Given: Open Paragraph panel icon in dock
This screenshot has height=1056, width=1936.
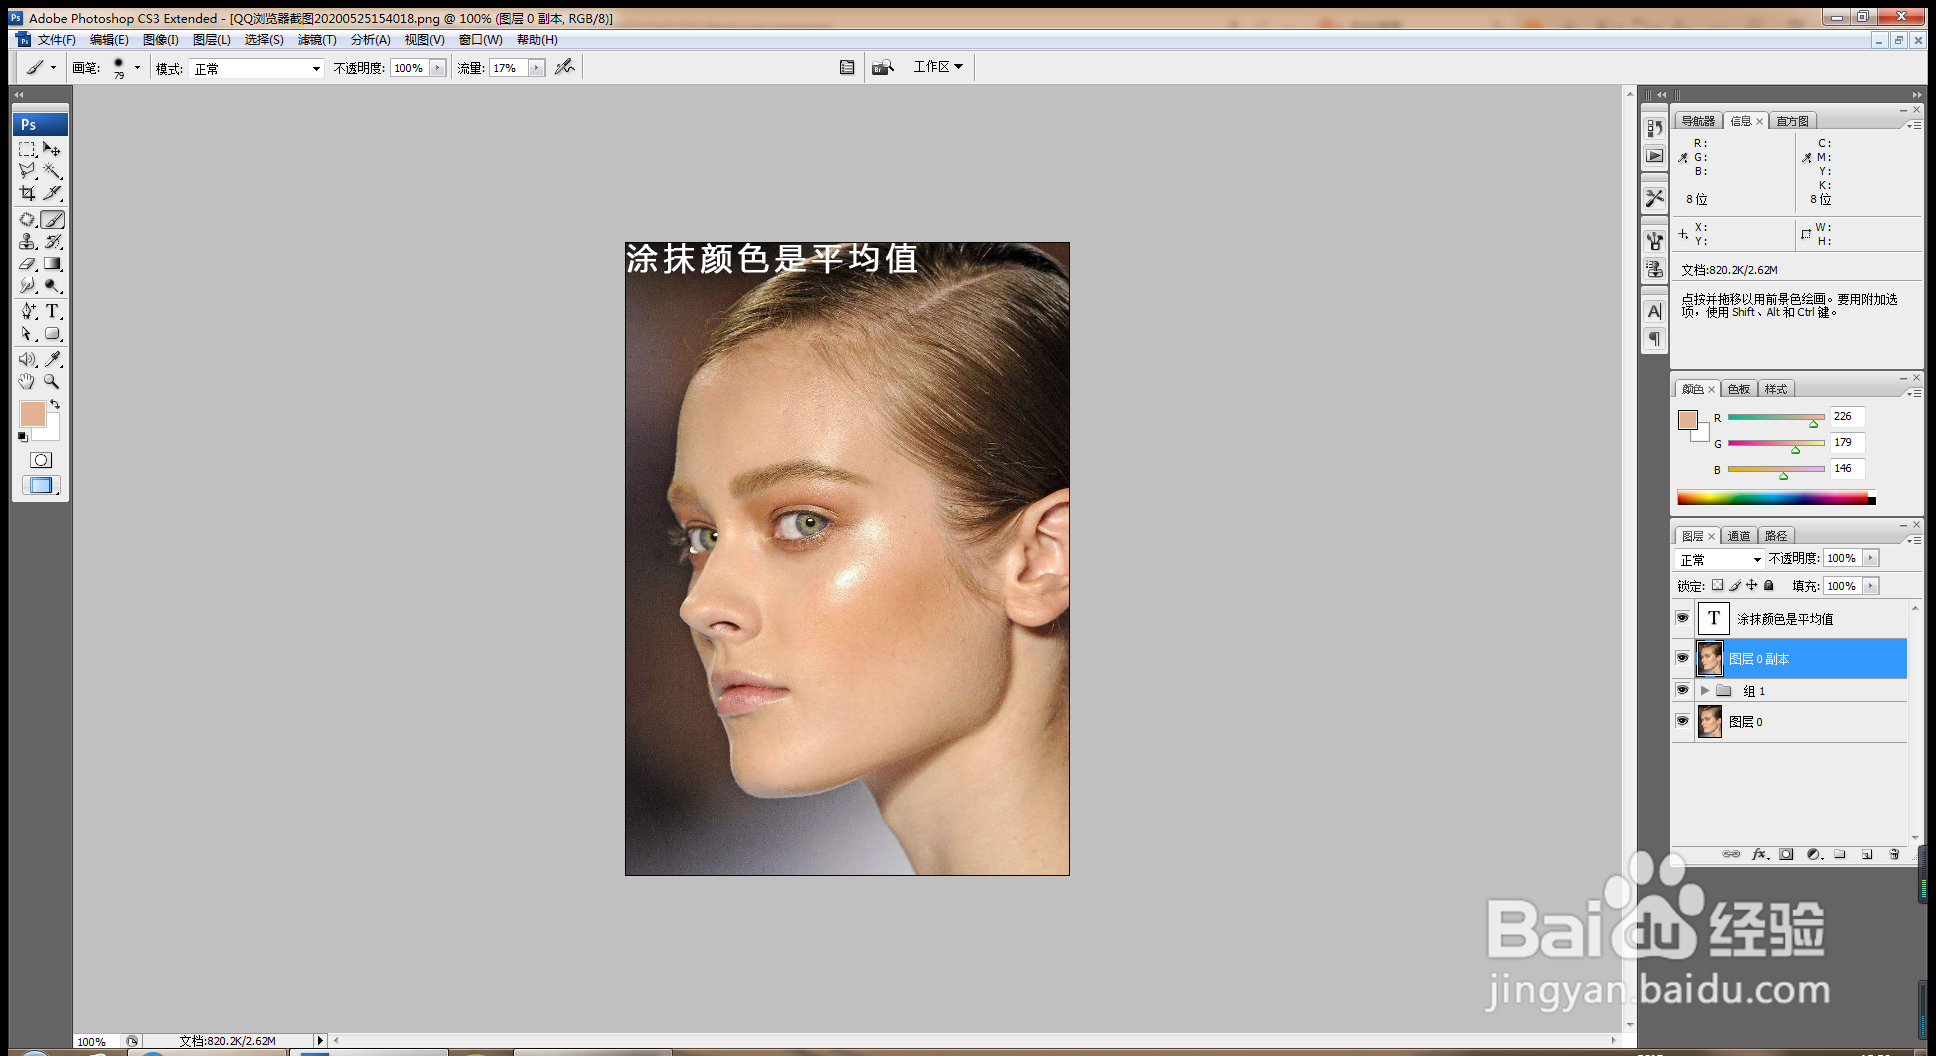Looking at the screenshot, I should pyautogui.click(x=1655, y=339).
